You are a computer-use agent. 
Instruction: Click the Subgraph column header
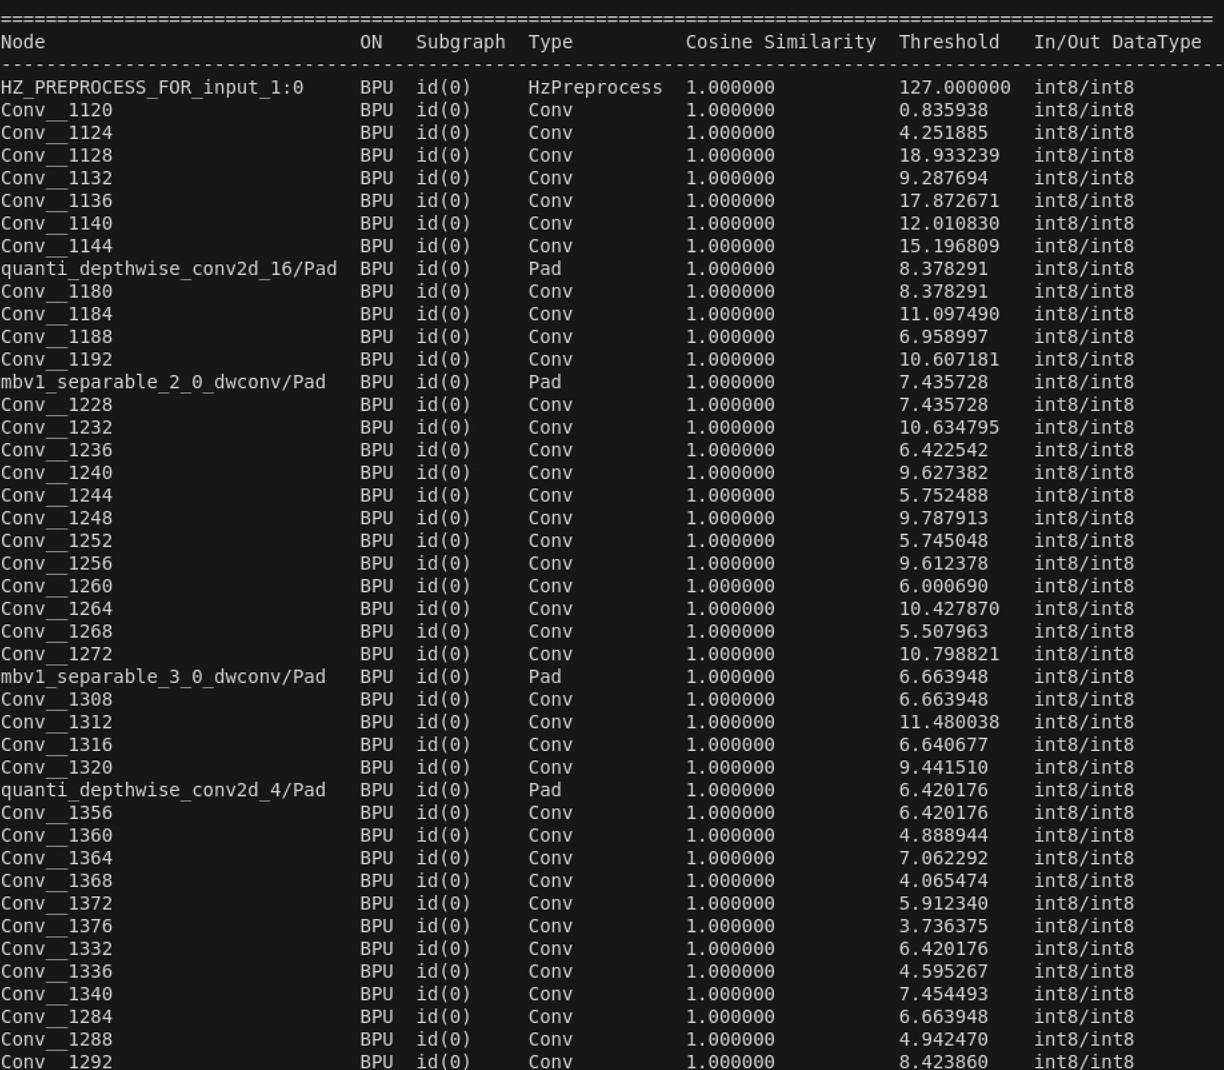pos(460,42)
